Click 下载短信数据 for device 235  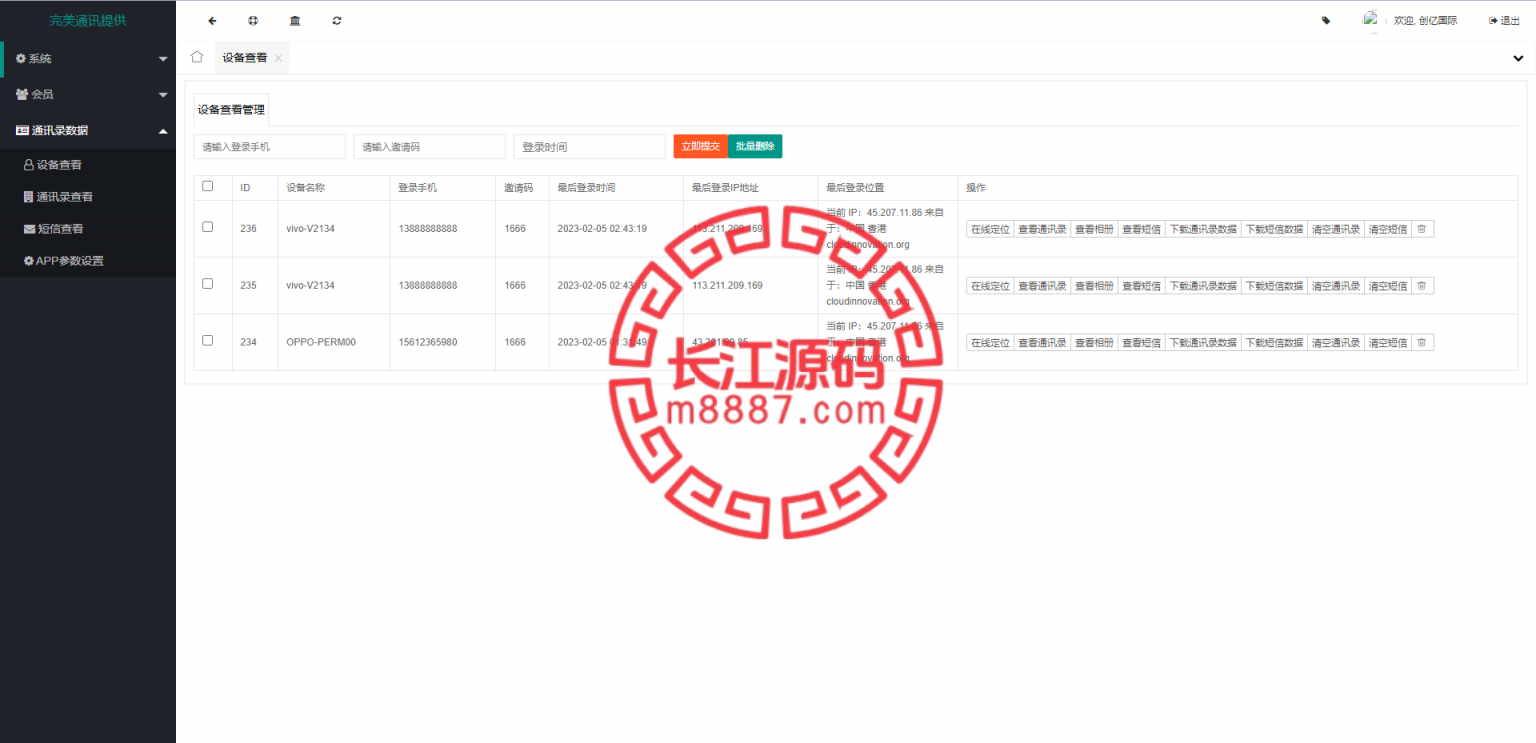(x=1274, y=286)
